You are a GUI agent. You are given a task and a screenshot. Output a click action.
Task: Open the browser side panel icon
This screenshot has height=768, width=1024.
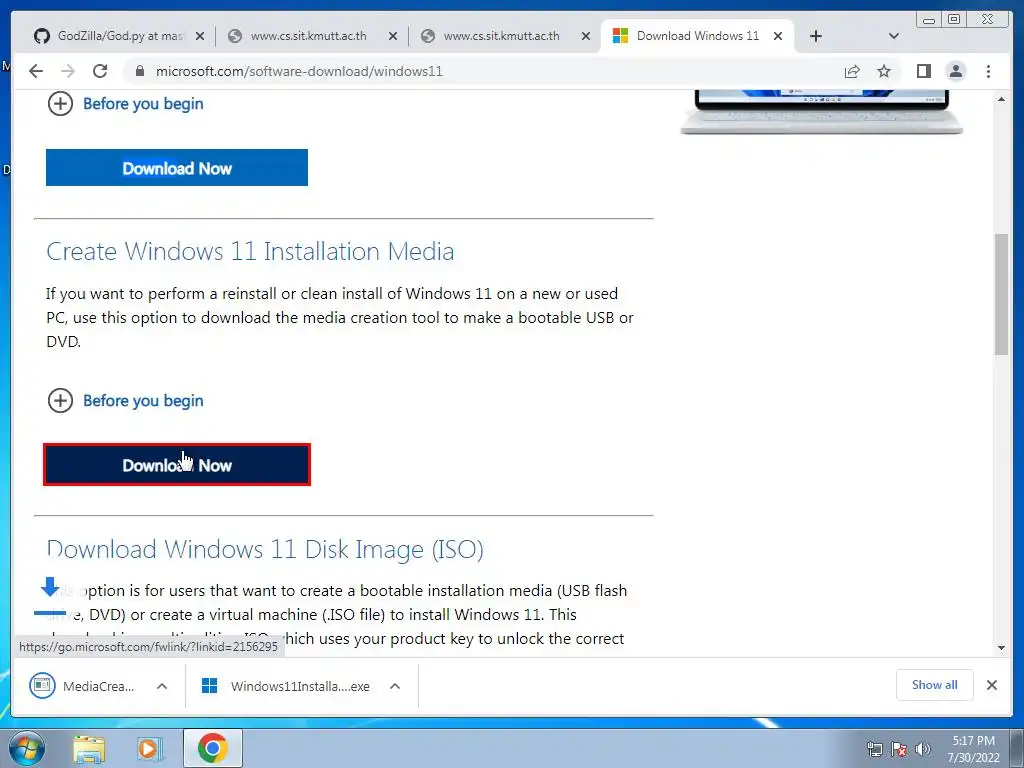[x=923, y=71]
